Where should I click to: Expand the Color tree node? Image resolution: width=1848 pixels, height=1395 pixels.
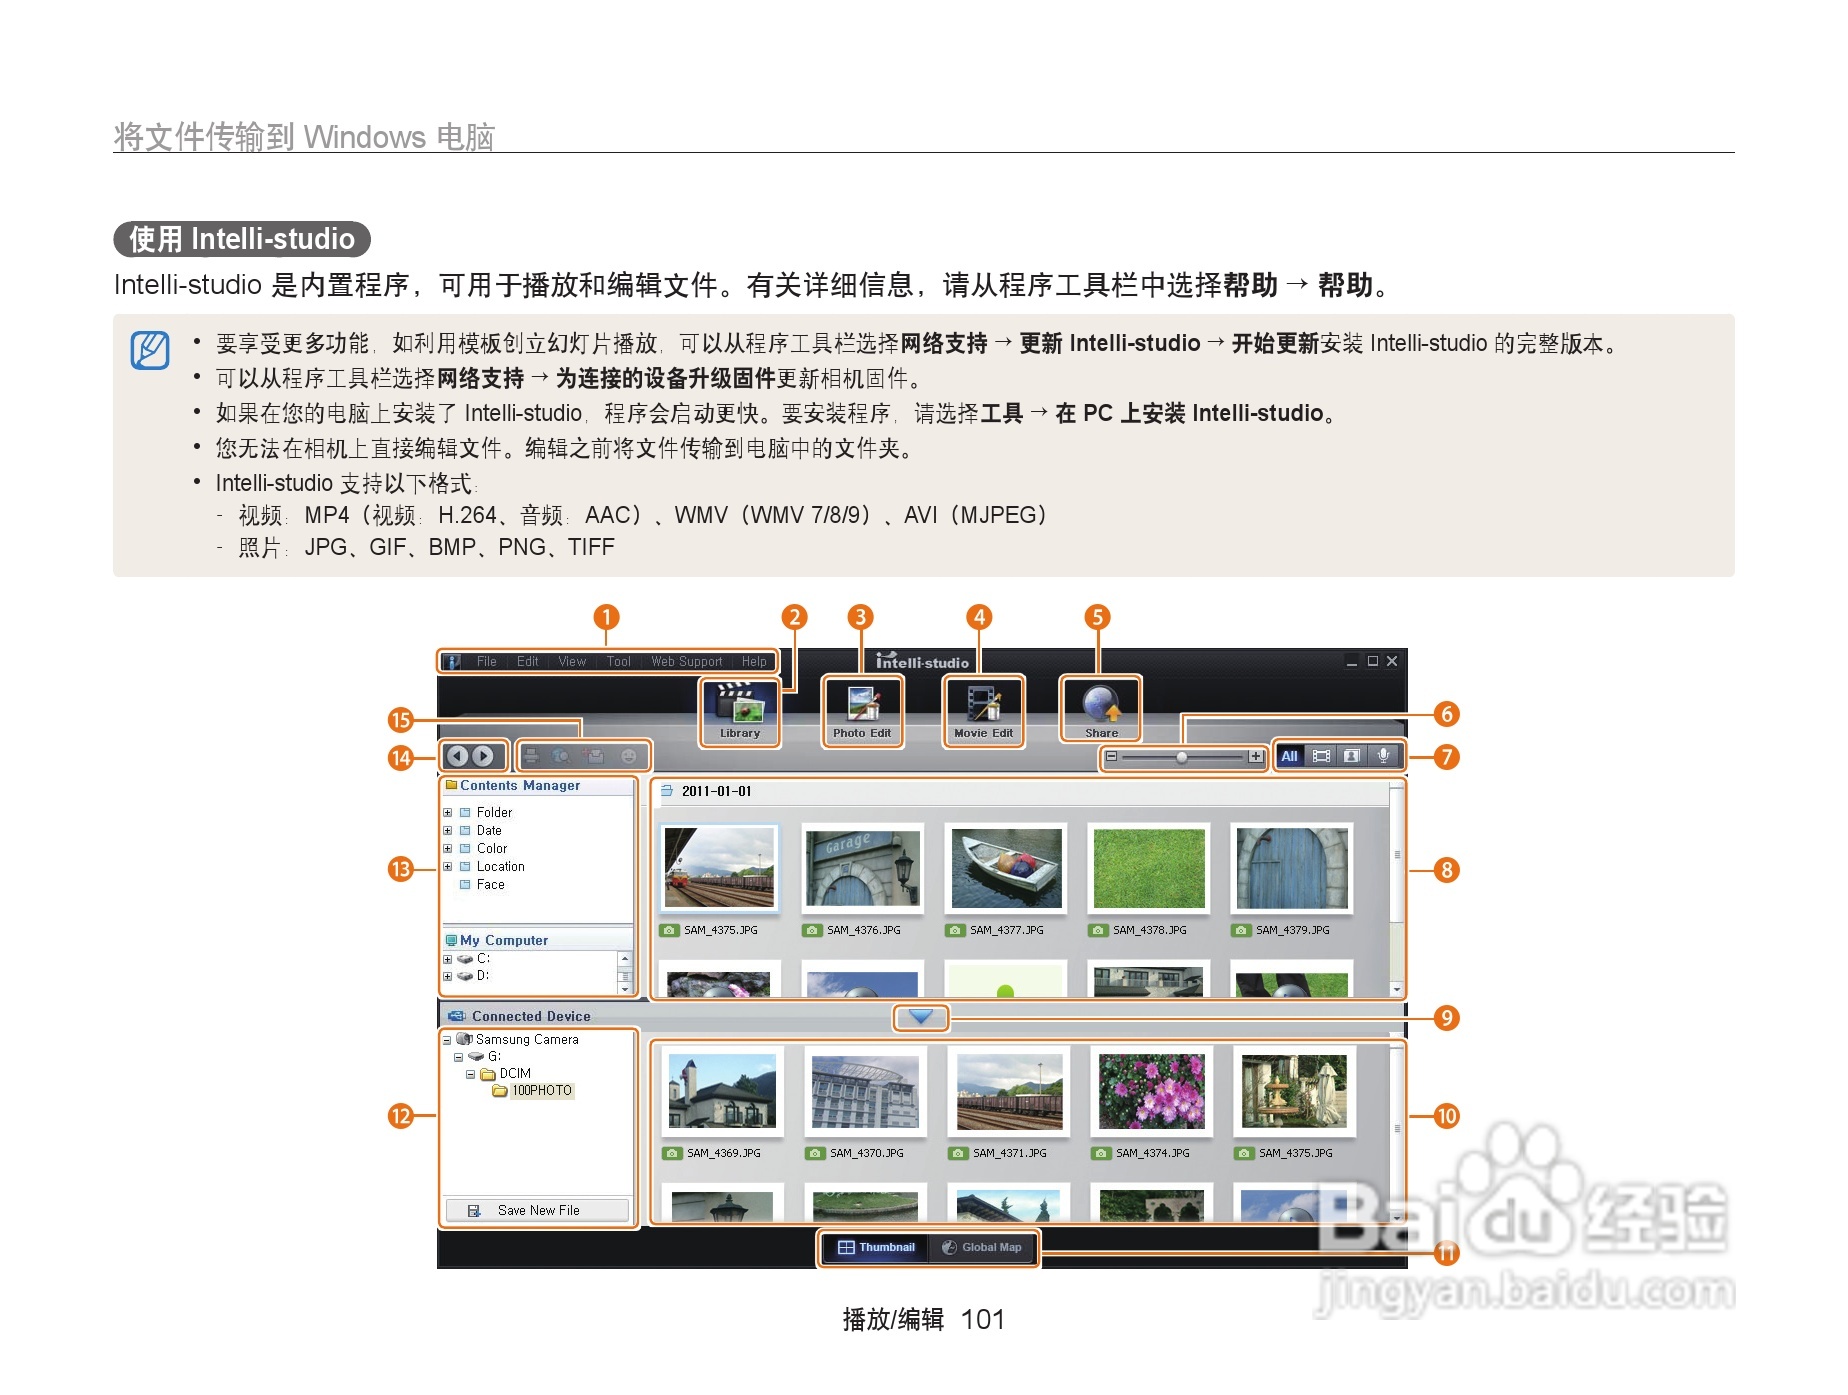(x=448, y=849)
